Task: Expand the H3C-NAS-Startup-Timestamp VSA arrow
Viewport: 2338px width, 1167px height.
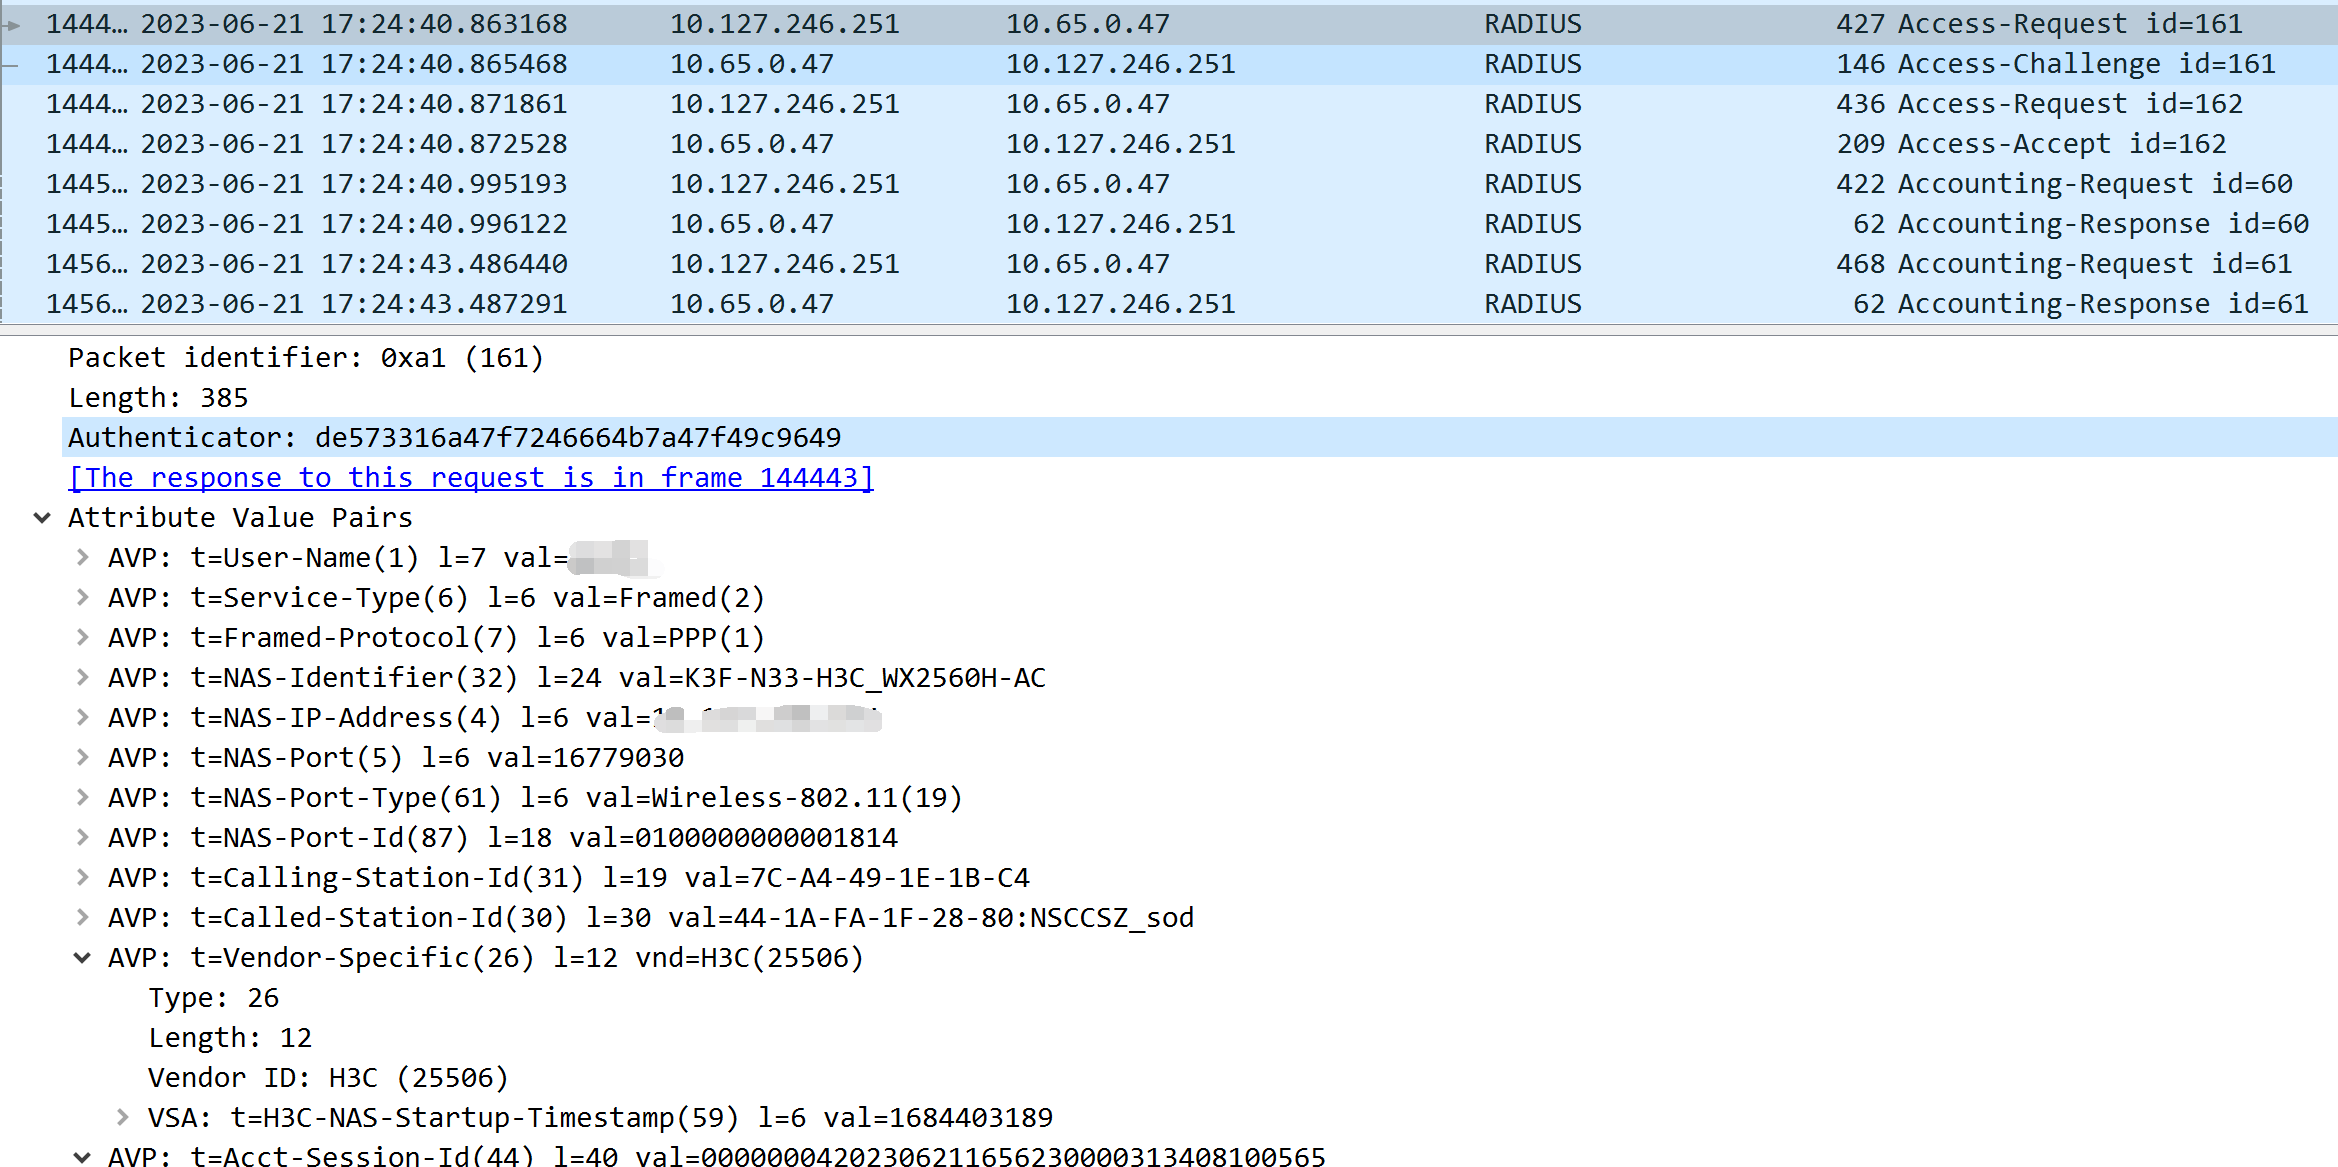Action: point(123,1117)
